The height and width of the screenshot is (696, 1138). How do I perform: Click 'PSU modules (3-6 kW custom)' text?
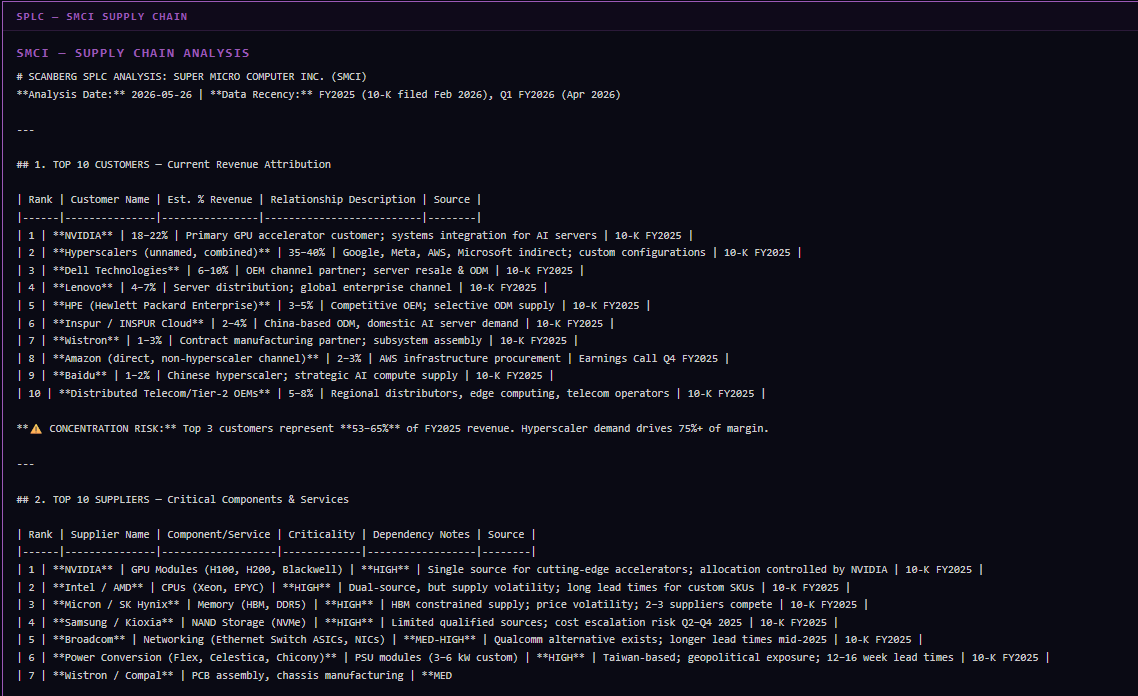[436, 658]
